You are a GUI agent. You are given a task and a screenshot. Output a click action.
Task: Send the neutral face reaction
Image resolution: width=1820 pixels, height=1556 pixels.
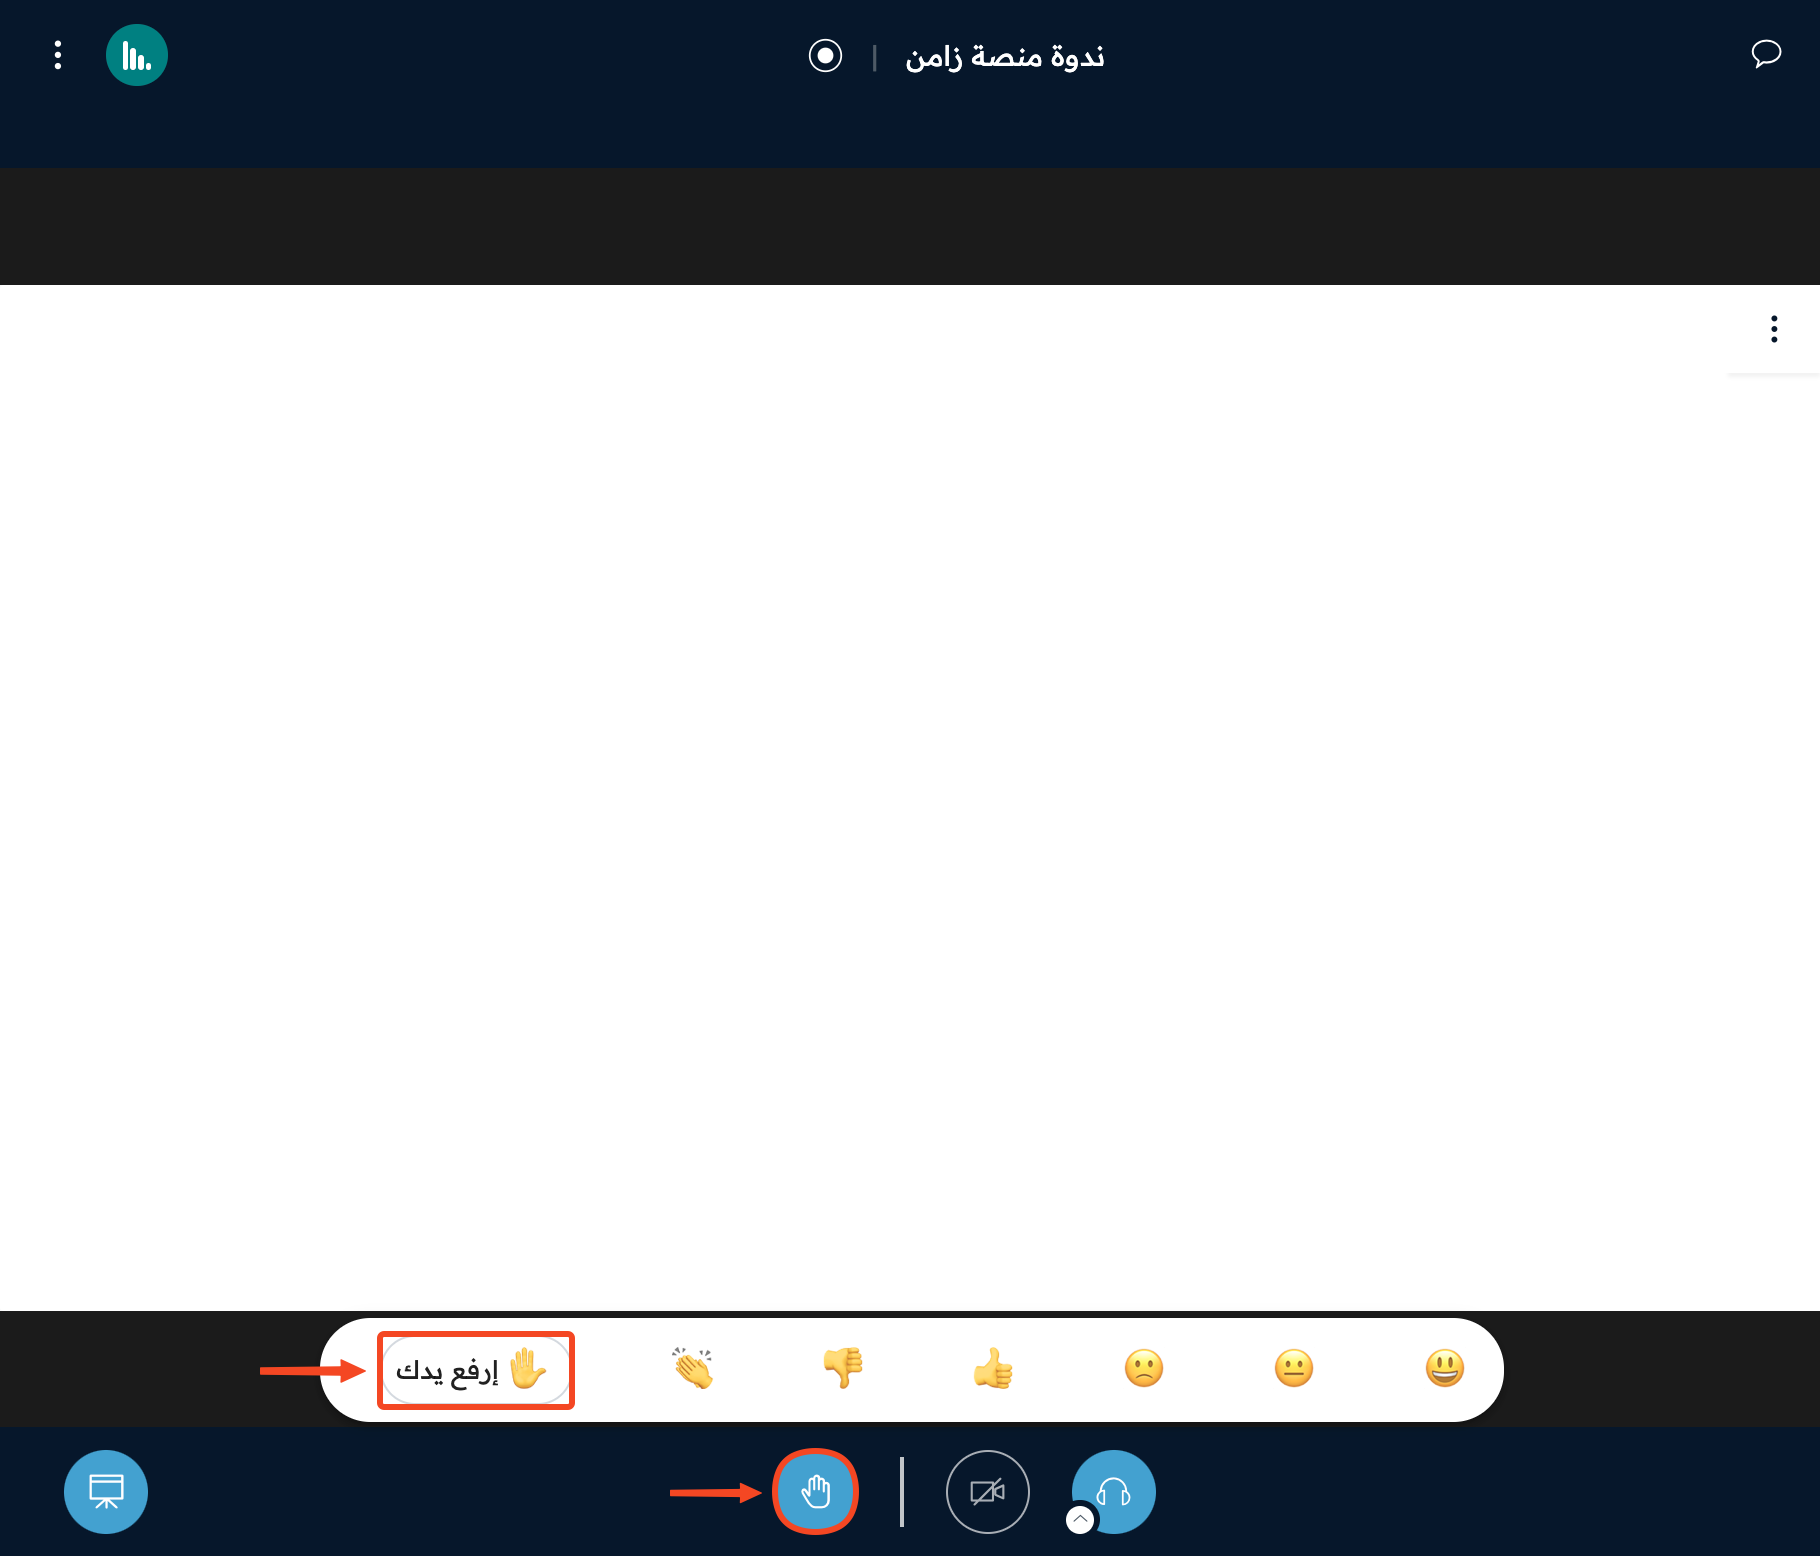(x=1294, y=1368)
